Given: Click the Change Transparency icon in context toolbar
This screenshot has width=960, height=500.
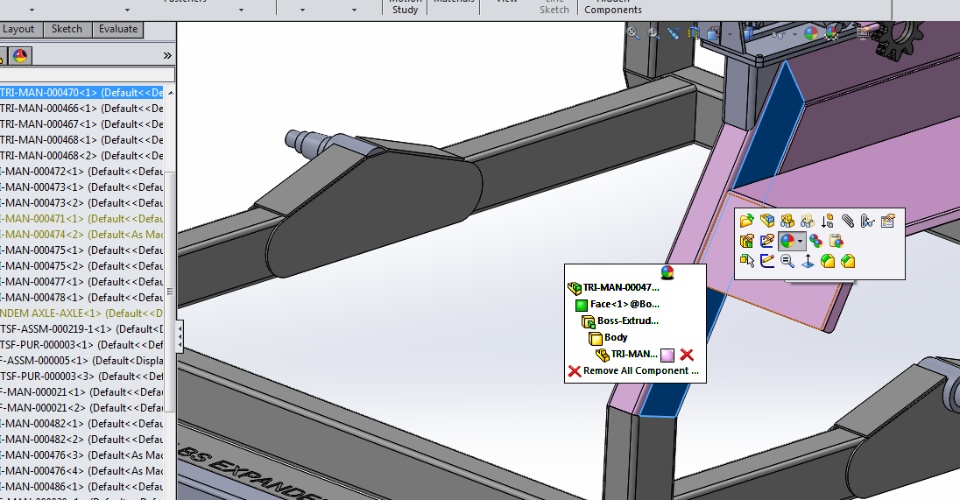Looking at the screenshot, I should [807, 221].
